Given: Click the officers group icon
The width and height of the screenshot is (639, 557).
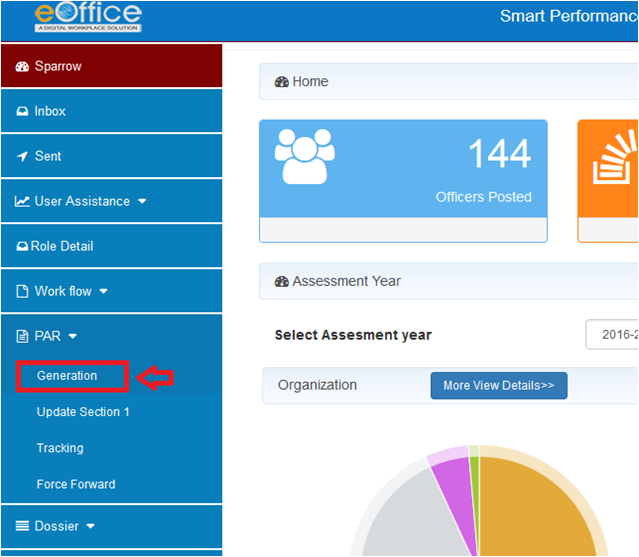Looking at the screenshot, I should click(x=305, y=156).
